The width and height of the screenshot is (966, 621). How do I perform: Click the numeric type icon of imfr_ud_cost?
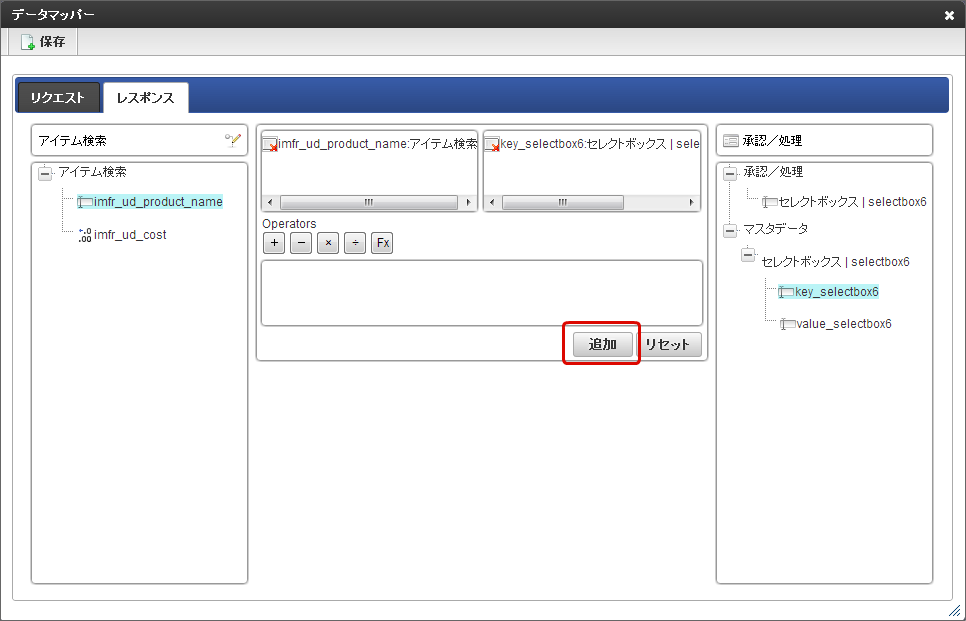point(85,235)
